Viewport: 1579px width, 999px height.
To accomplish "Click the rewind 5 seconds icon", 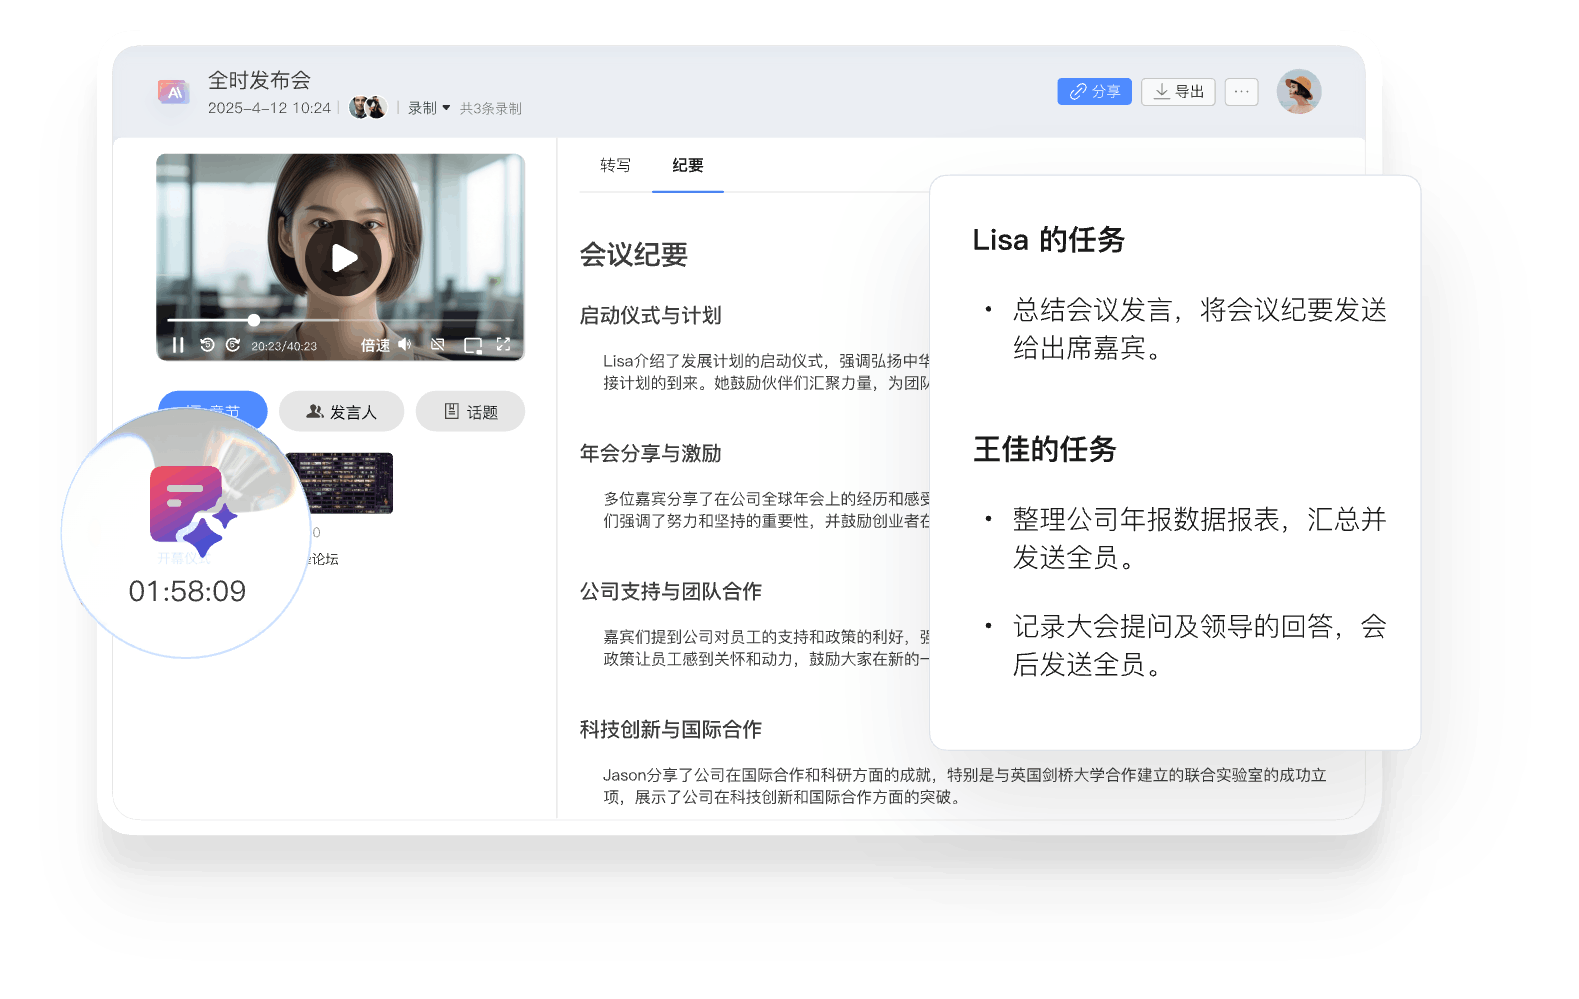I will (207, 345).
